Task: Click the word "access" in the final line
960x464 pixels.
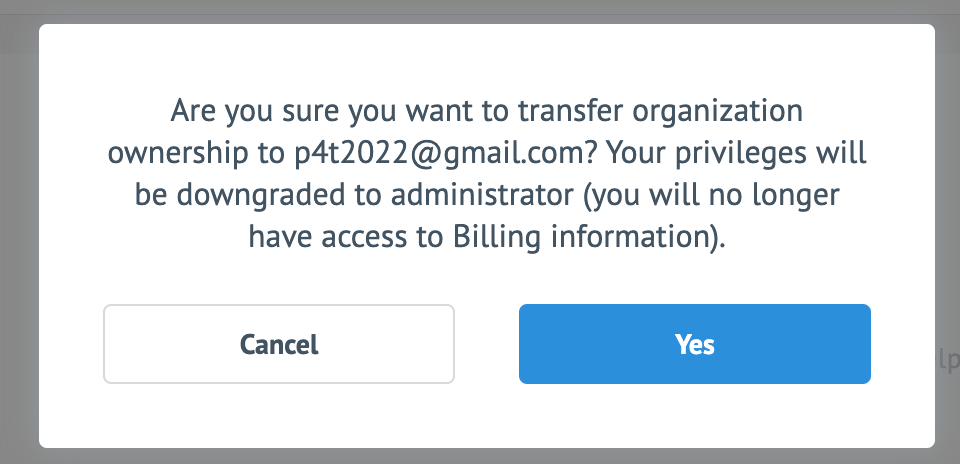Action: coord(364,239)
